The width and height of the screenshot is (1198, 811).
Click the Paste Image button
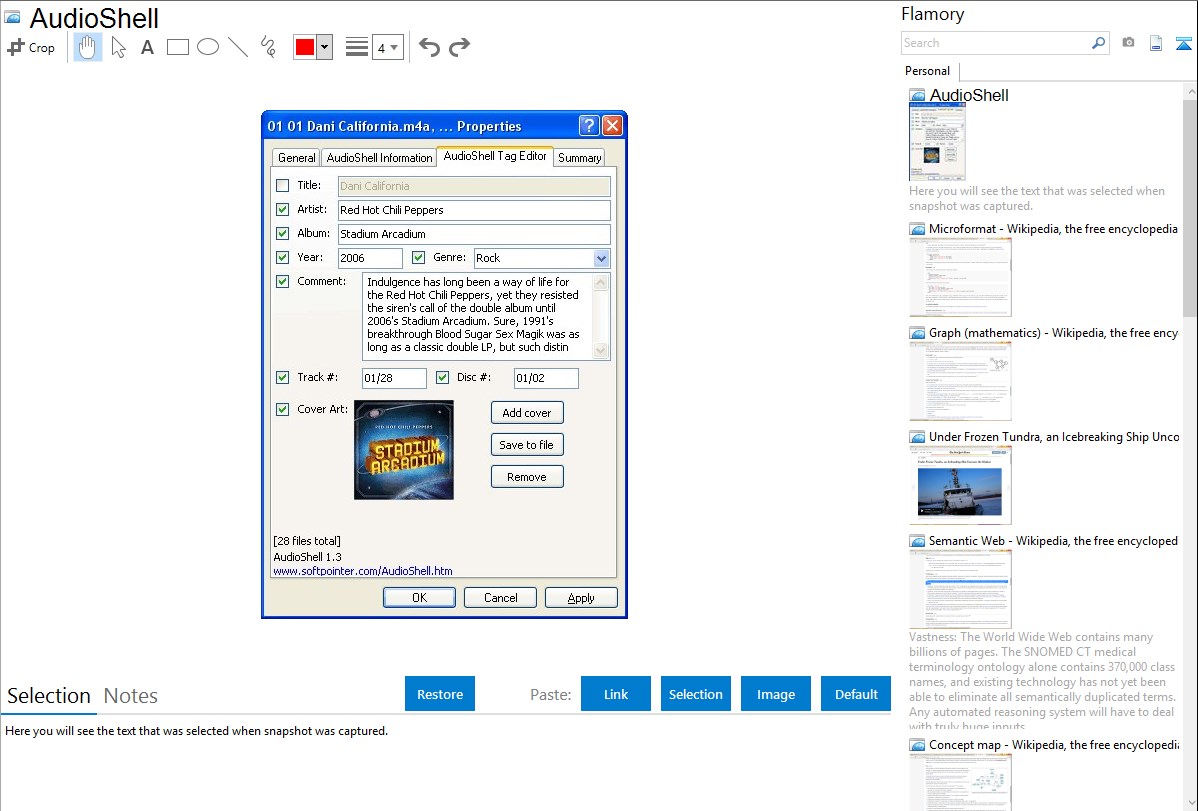tap(776, 694)
